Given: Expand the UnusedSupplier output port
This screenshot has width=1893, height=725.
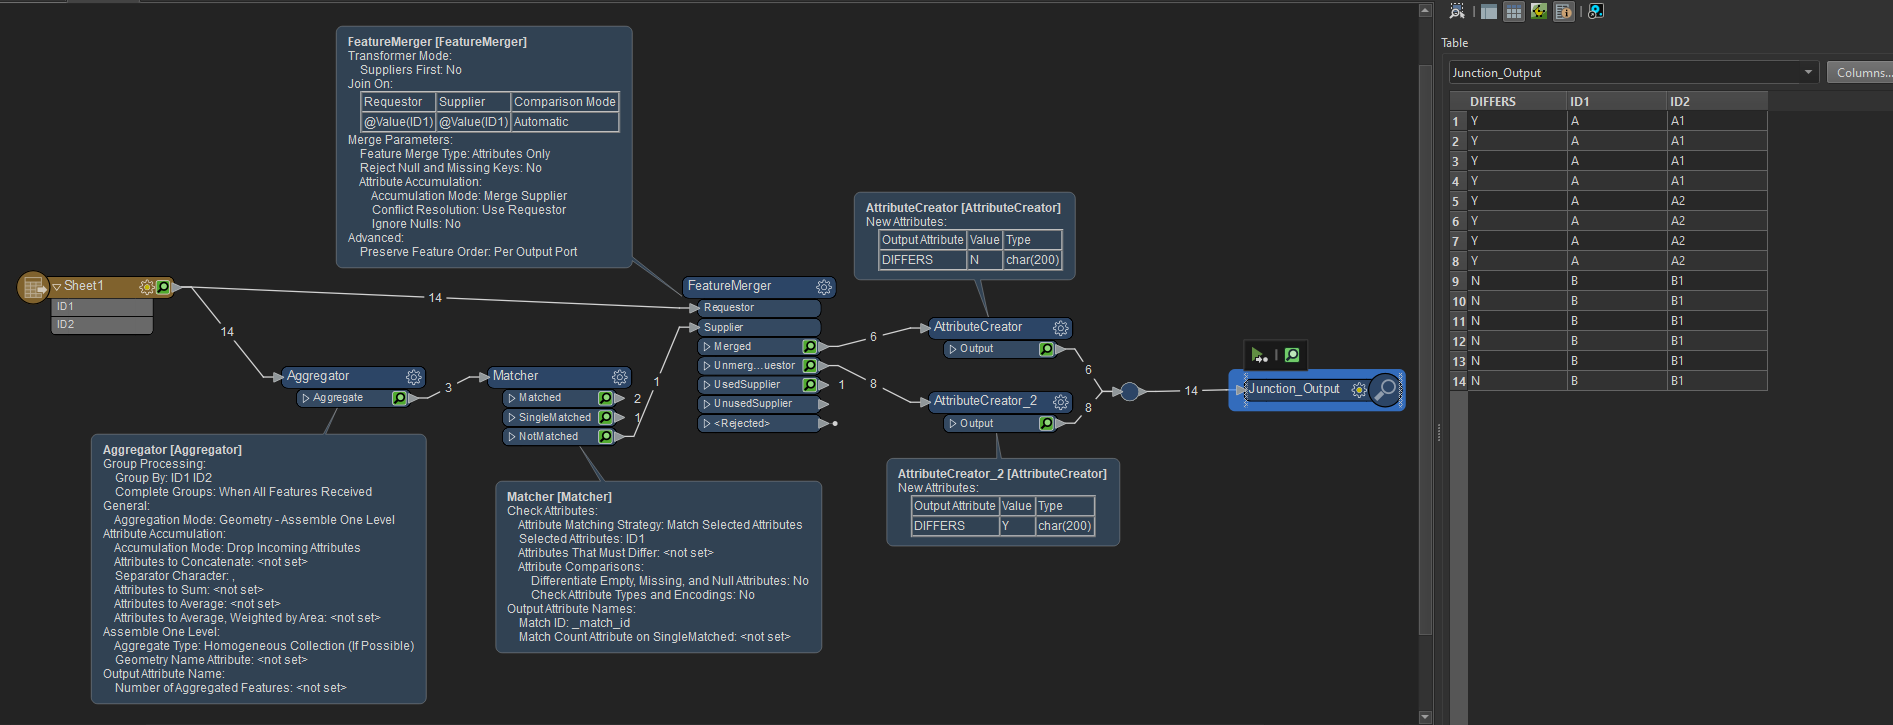Looking at the screenshot, I should pos(707,403).
